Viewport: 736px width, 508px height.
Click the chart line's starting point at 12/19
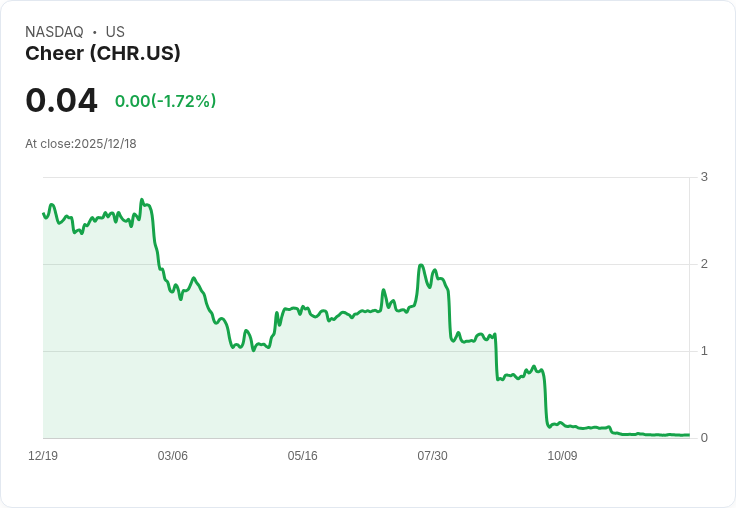[x=44, y=213]
